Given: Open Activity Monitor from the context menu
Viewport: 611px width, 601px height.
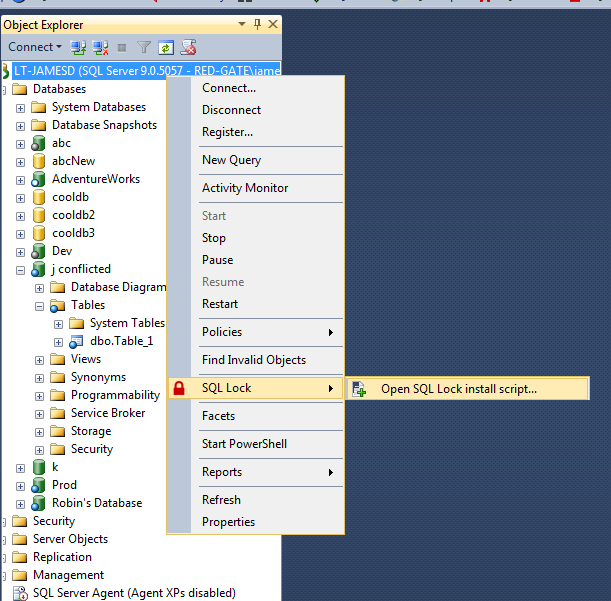Looking at the screenshot, I should (x=245, y=188).
